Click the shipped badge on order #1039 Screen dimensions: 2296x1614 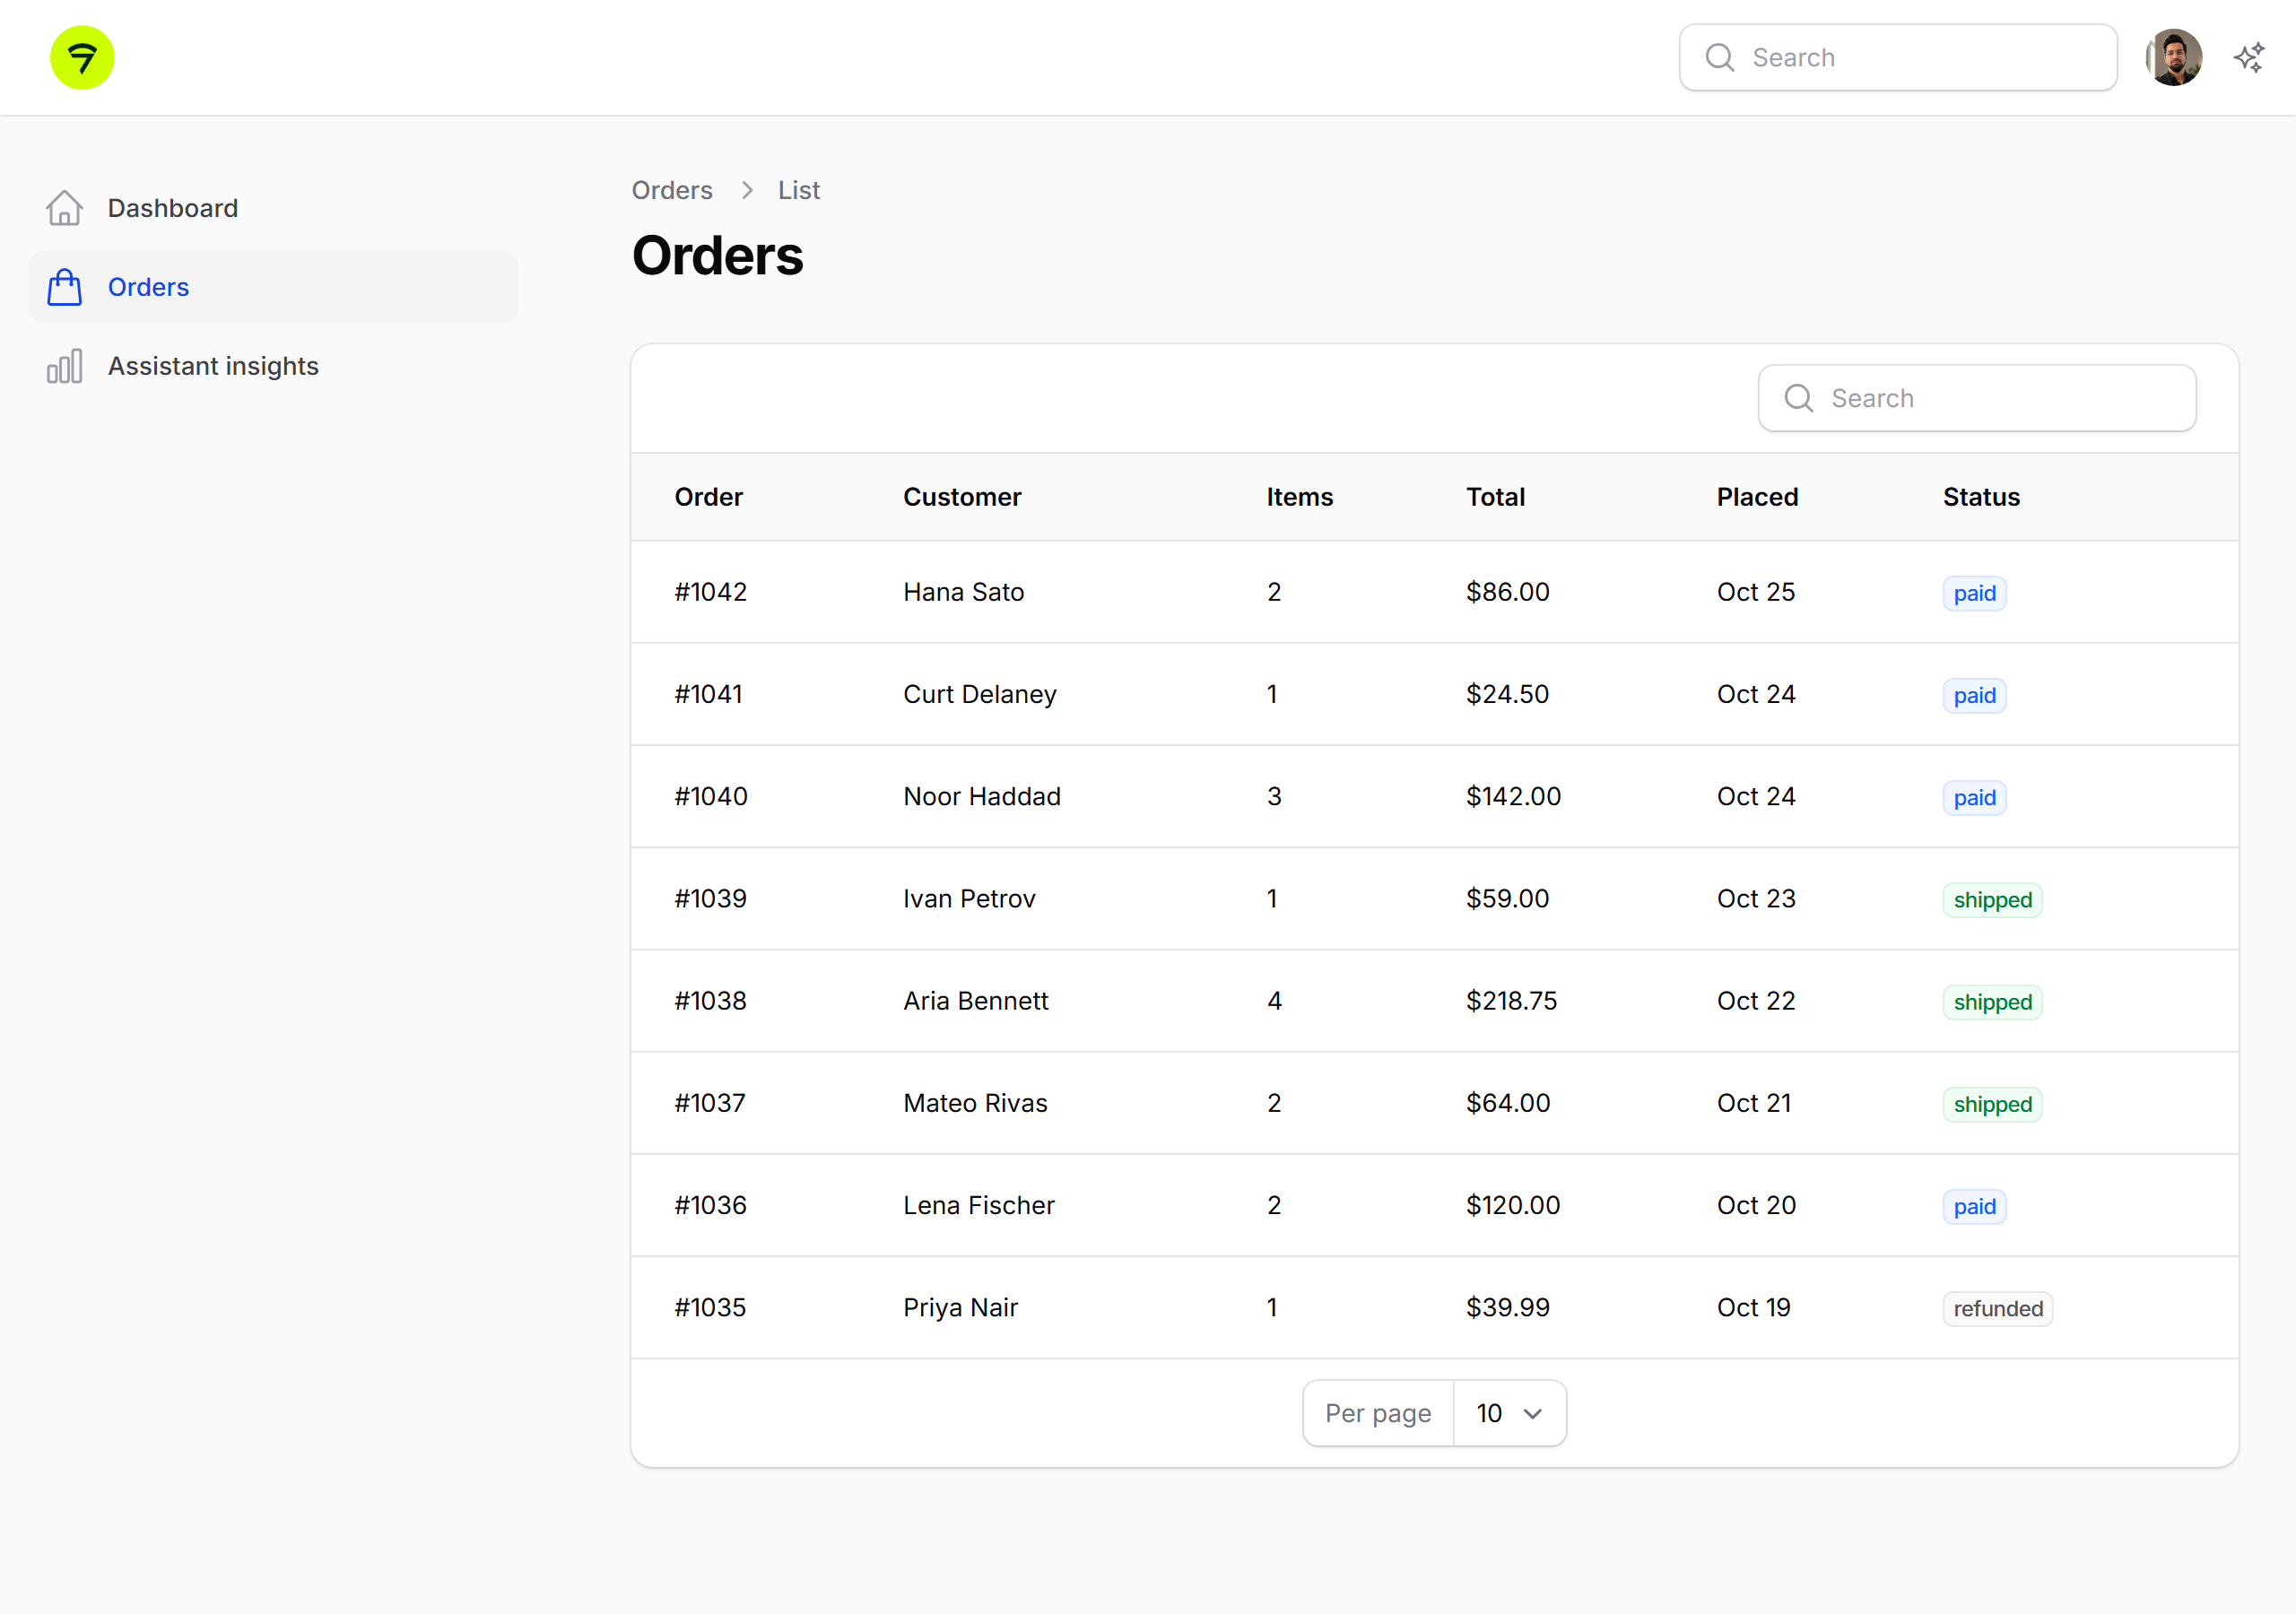(1992, 899)
